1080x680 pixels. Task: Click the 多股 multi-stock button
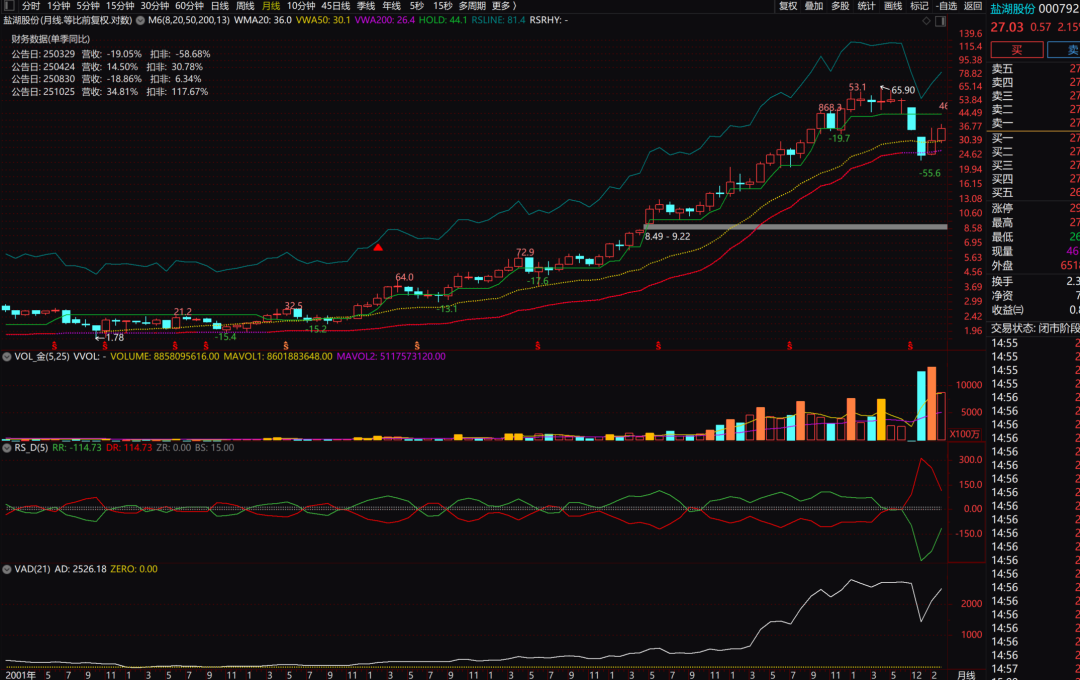[x=840, y=6]
